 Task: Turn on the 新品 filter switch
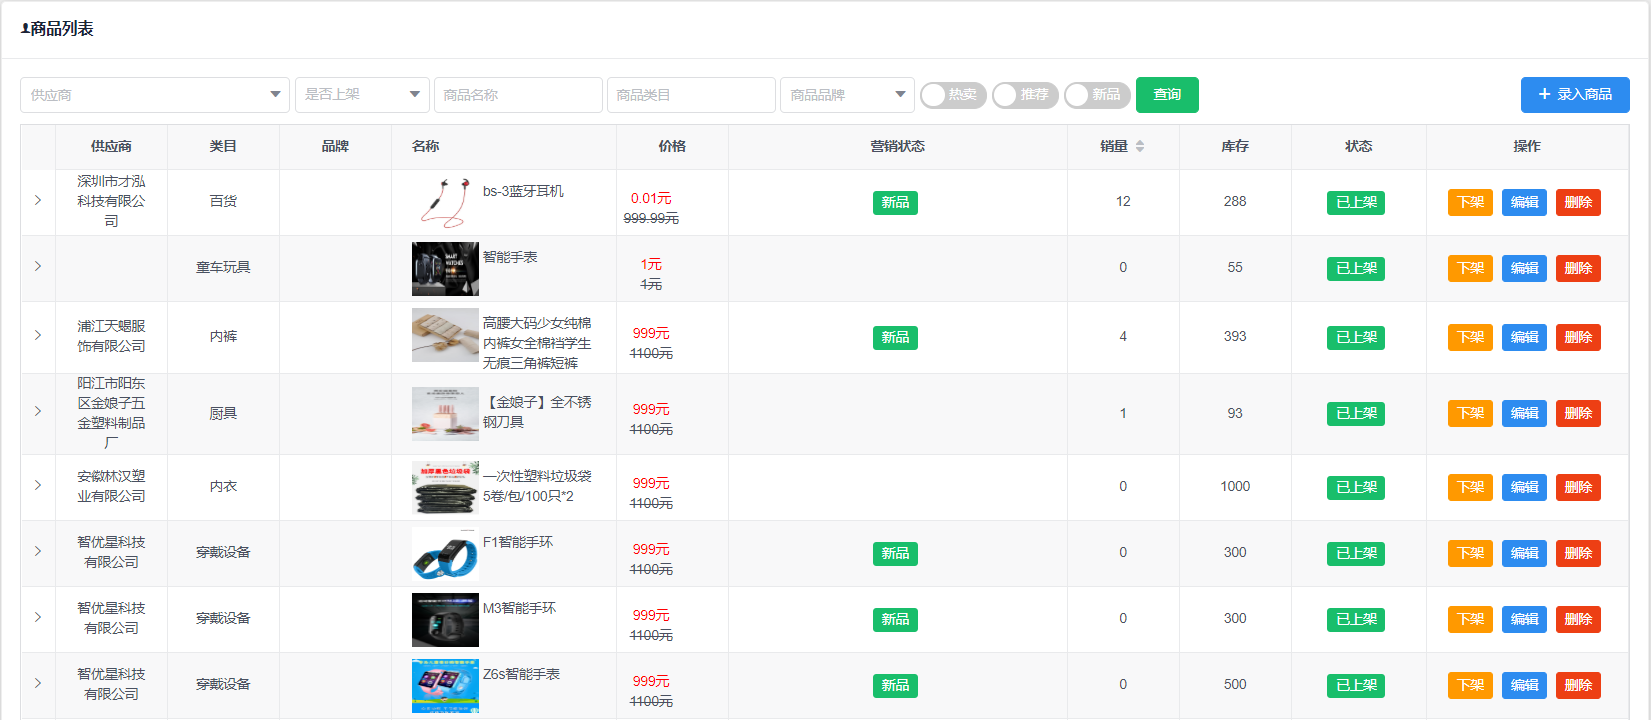1096,95
